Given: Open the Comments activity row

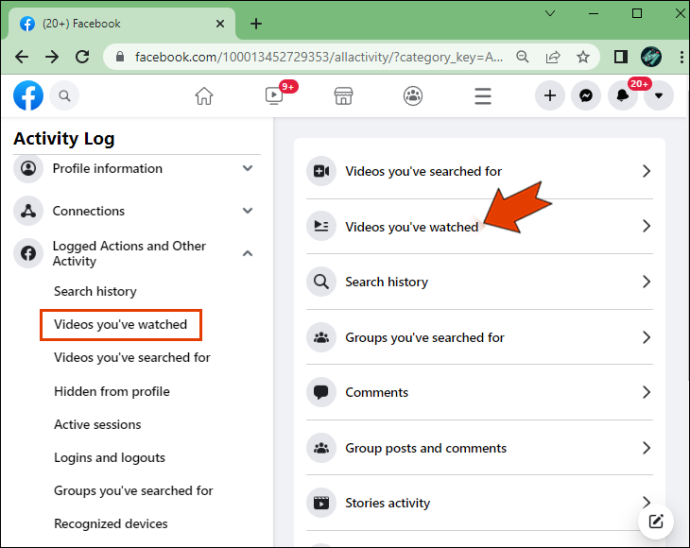Looking at the screenshot, I should point(479,392).
